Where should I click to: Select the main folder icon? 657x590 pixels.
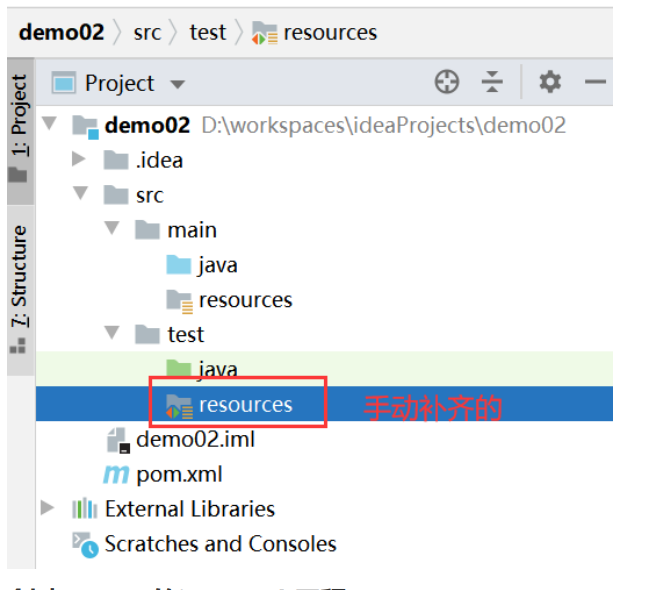pyautogui.click(x=147, y=230)
